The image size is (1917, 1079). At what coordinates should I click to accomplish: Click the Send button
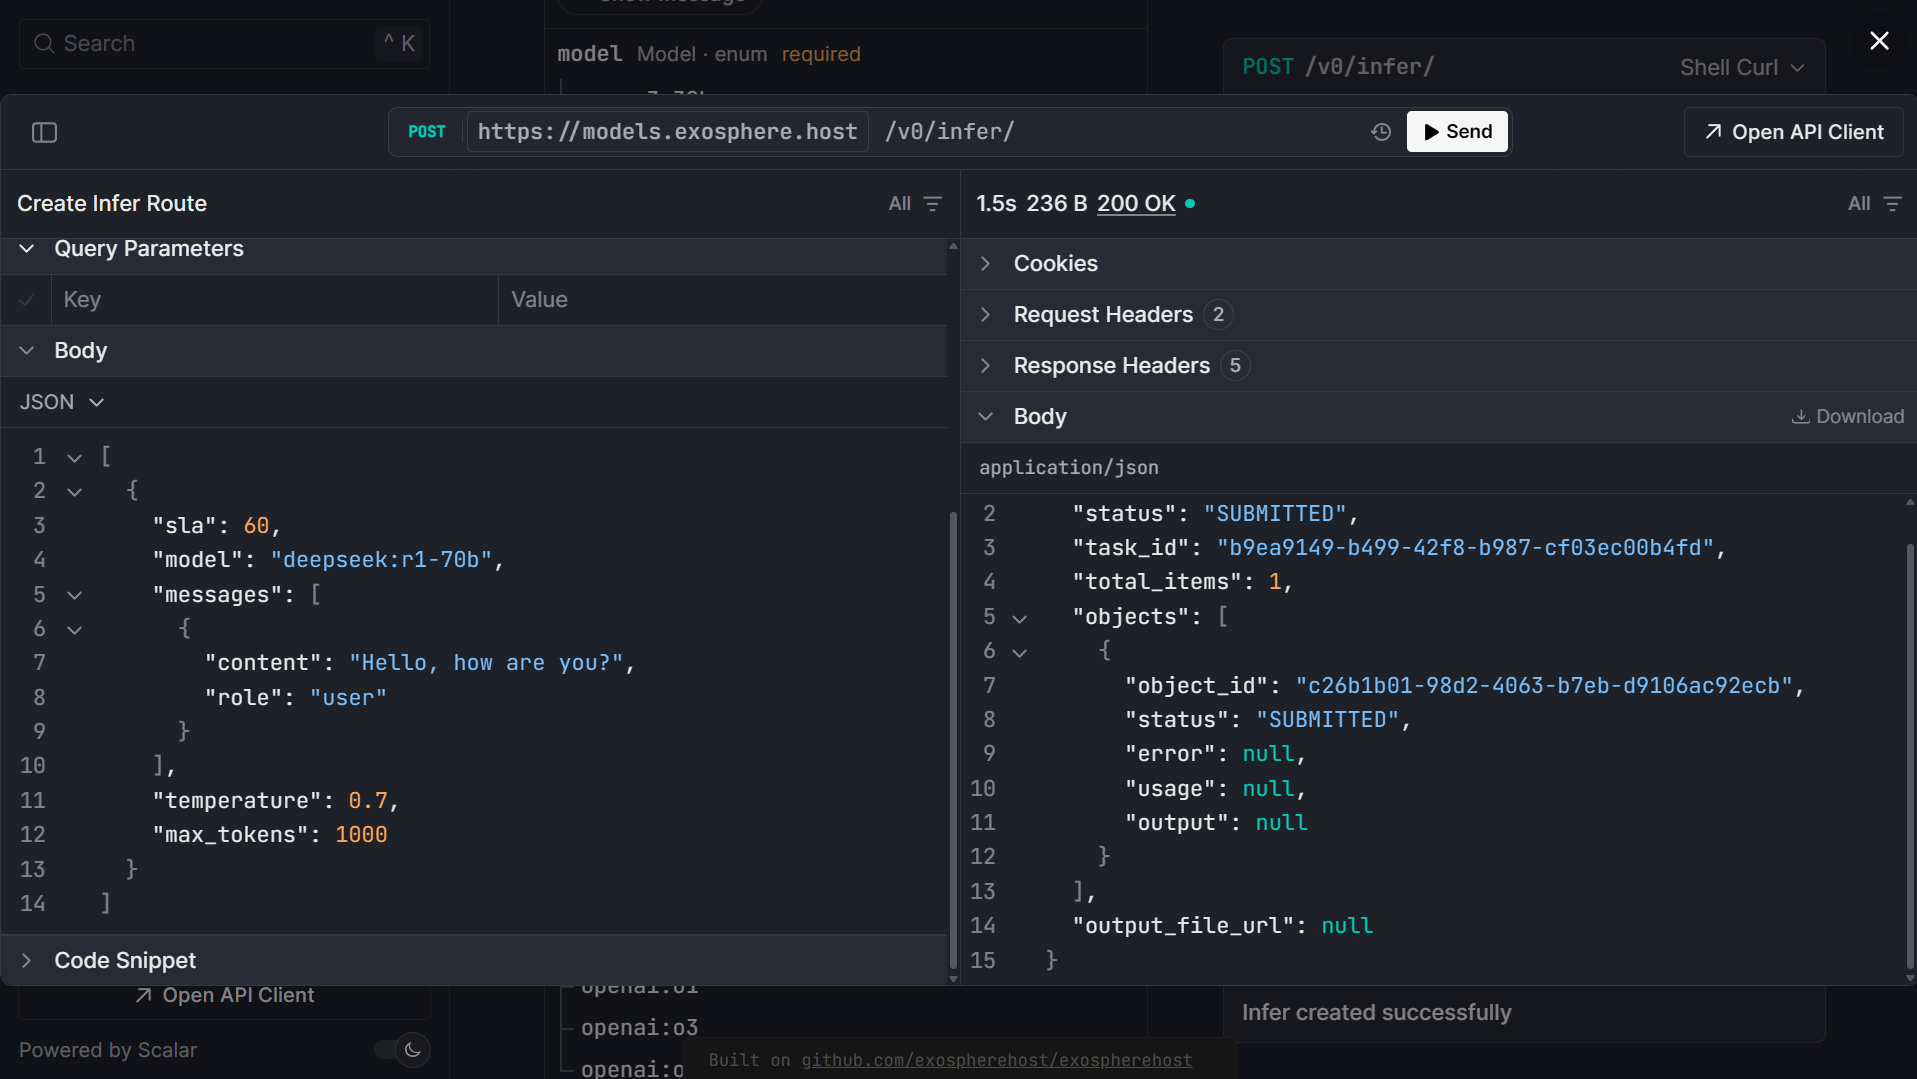[1457, 131]
